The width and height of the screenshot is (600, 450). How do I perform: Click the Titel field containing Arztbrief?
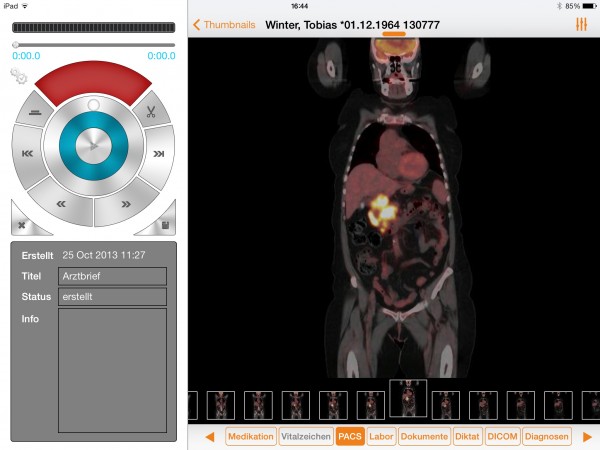pos(111,276)
